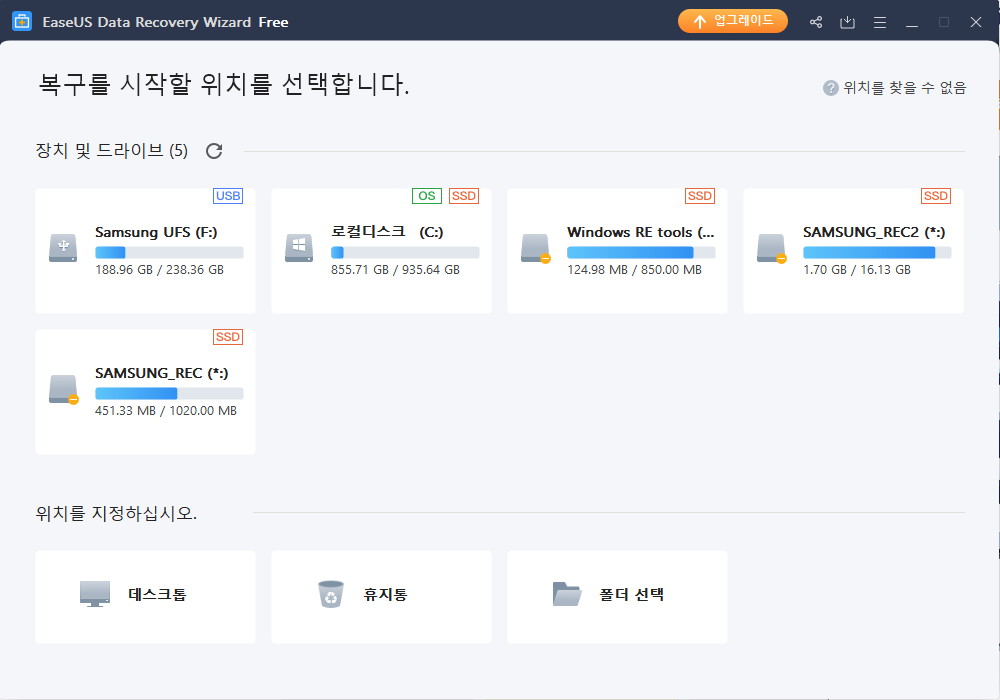Select the Windows RE tools partition name

pos(641,232)
